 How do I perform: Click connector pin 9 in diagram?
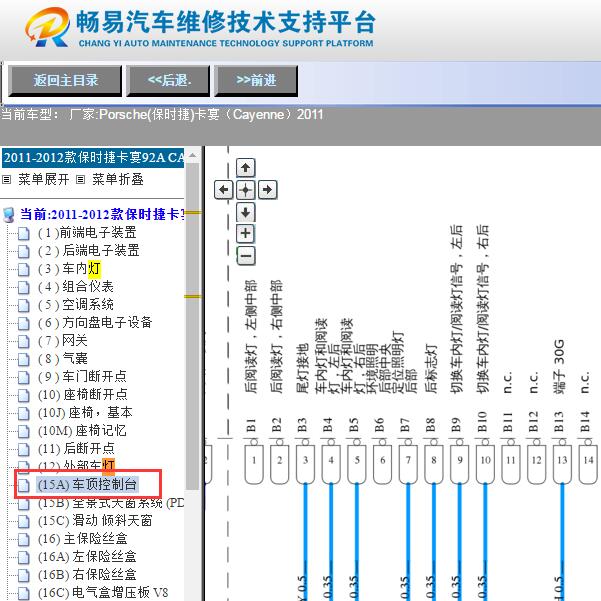460,464
